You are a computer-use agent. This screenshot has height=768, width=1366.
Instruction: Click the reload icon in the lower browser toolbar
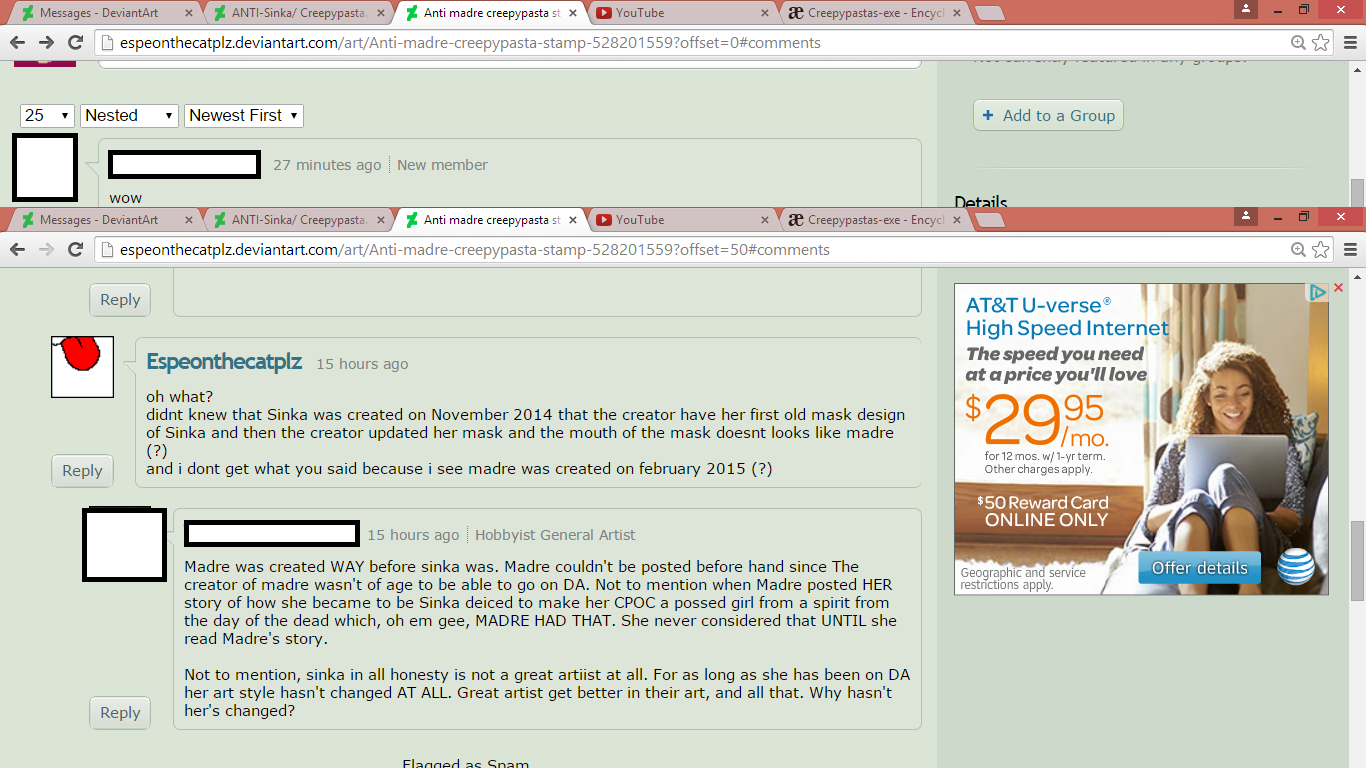coord(75,249)
